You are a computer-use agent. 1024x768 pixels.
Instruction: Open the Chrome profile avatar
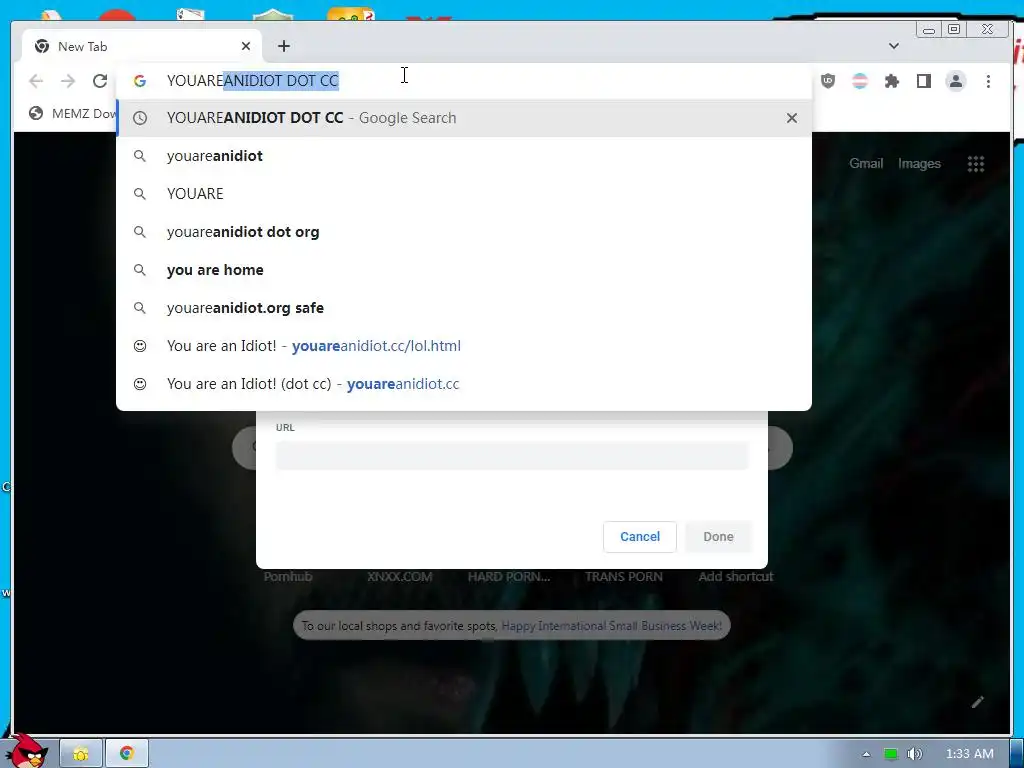tap(955, 81)
